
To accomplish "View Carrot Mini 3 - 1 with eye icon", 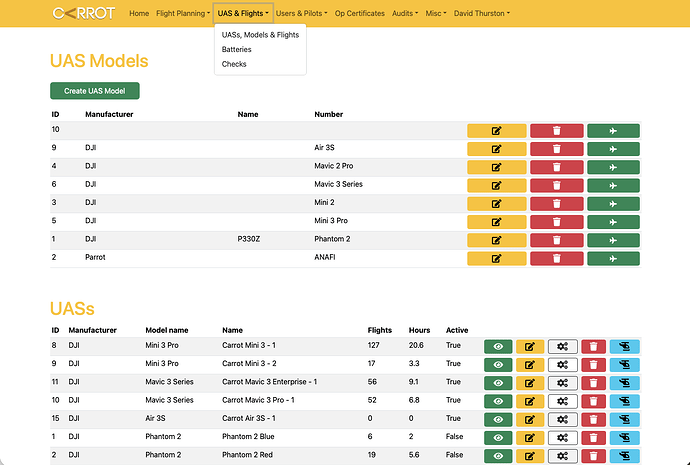I will [498, 347].
